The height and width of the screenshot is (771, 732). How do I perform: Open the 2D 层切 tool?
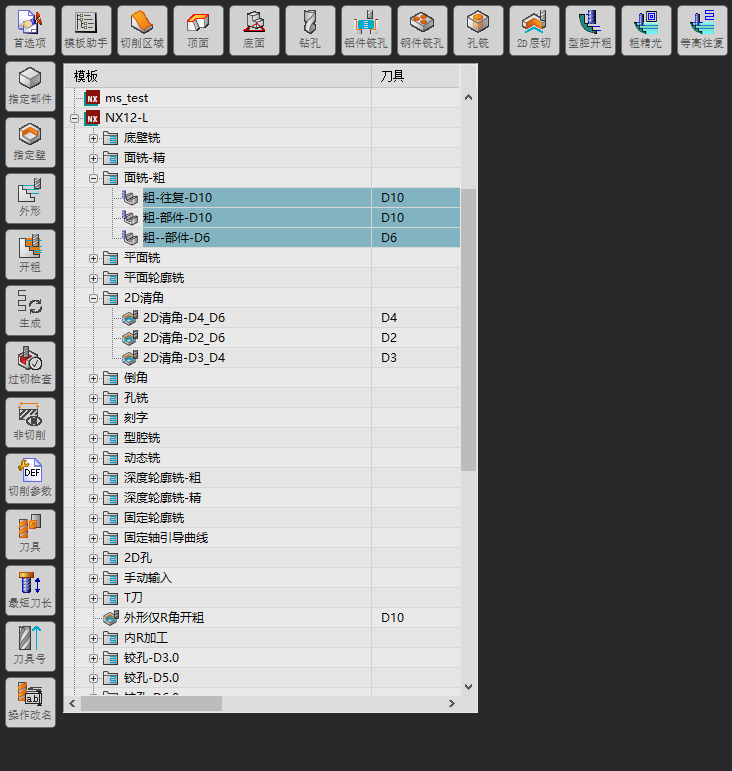point(534,30)
